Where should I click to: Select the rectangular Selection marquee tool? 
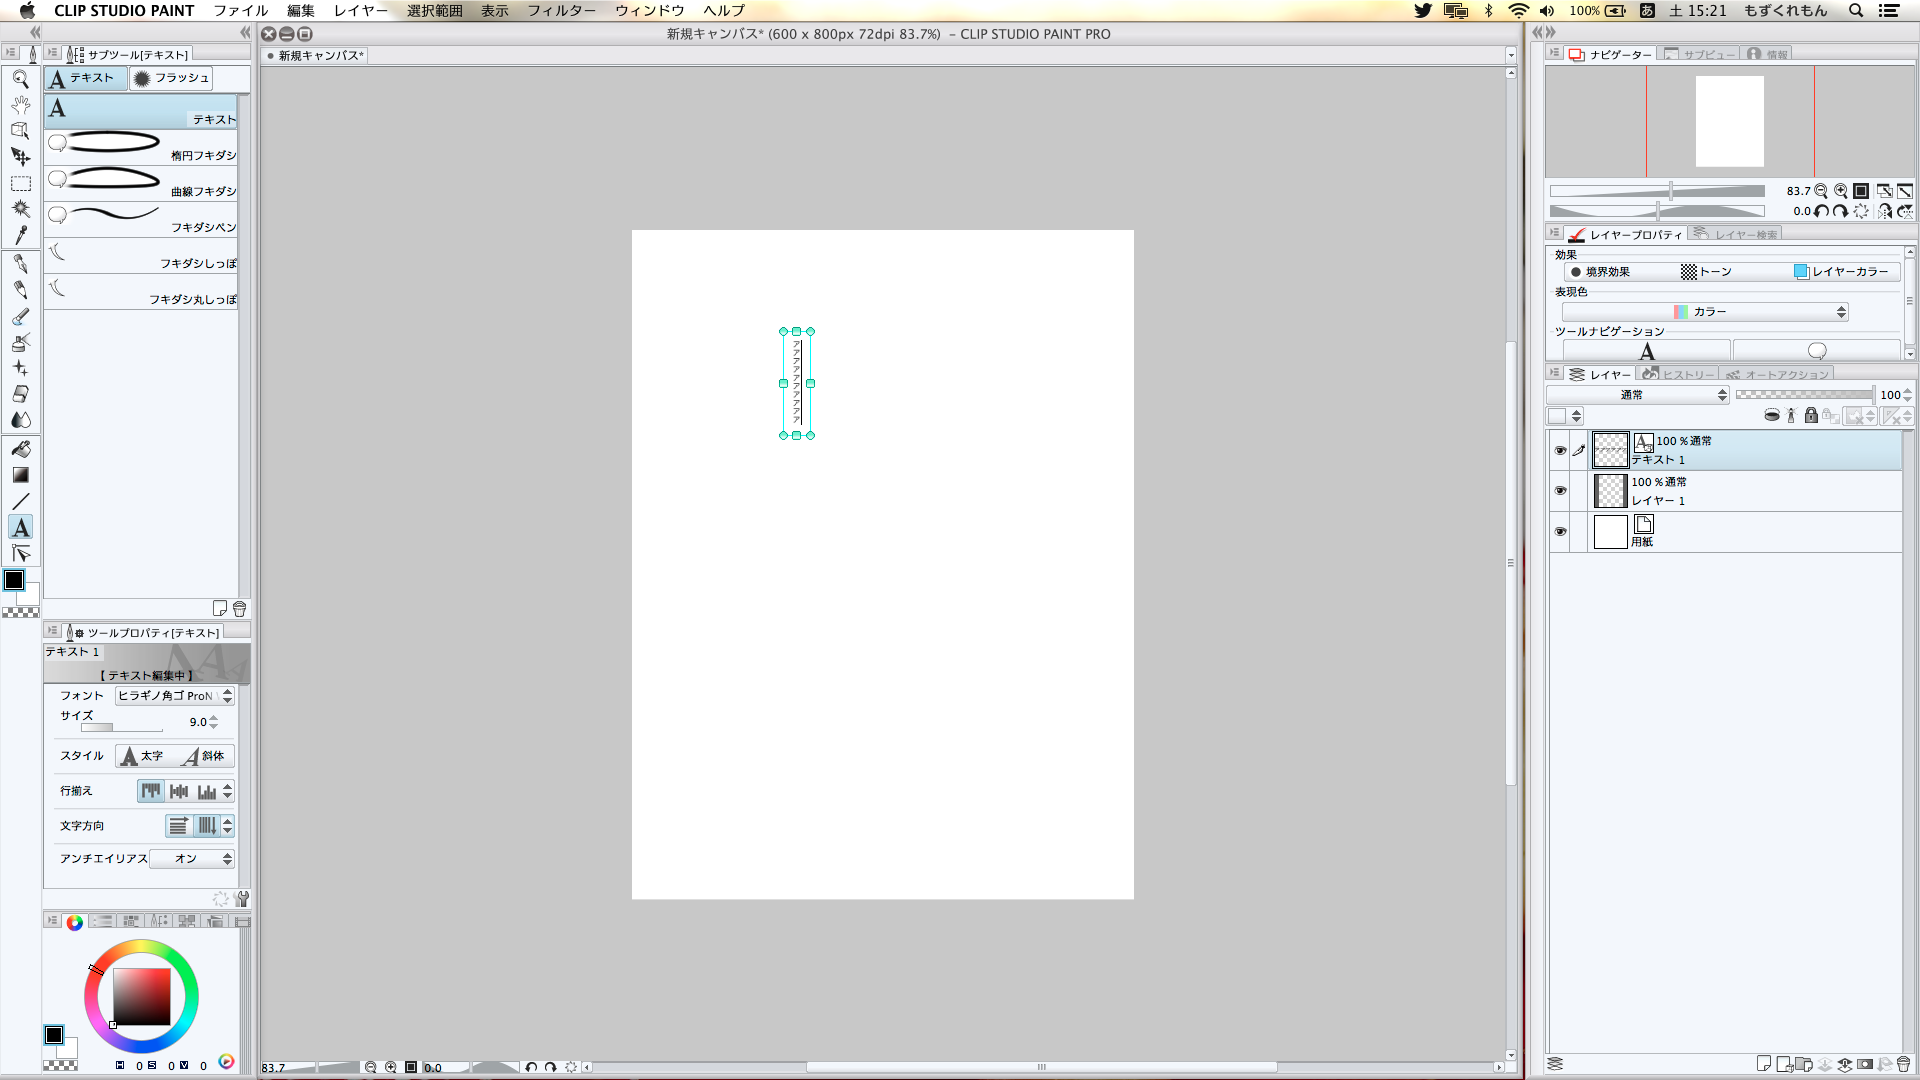(x=20, y=183)
